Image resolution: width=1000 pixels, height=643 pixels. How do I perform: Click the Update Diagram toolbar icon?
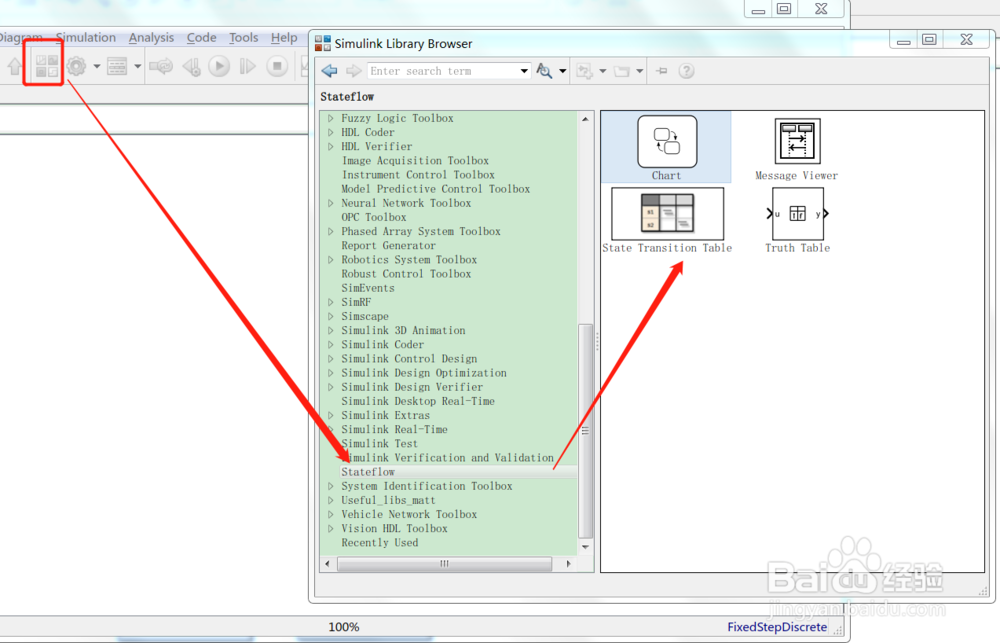pyautogui.click(x=161, y=66)
